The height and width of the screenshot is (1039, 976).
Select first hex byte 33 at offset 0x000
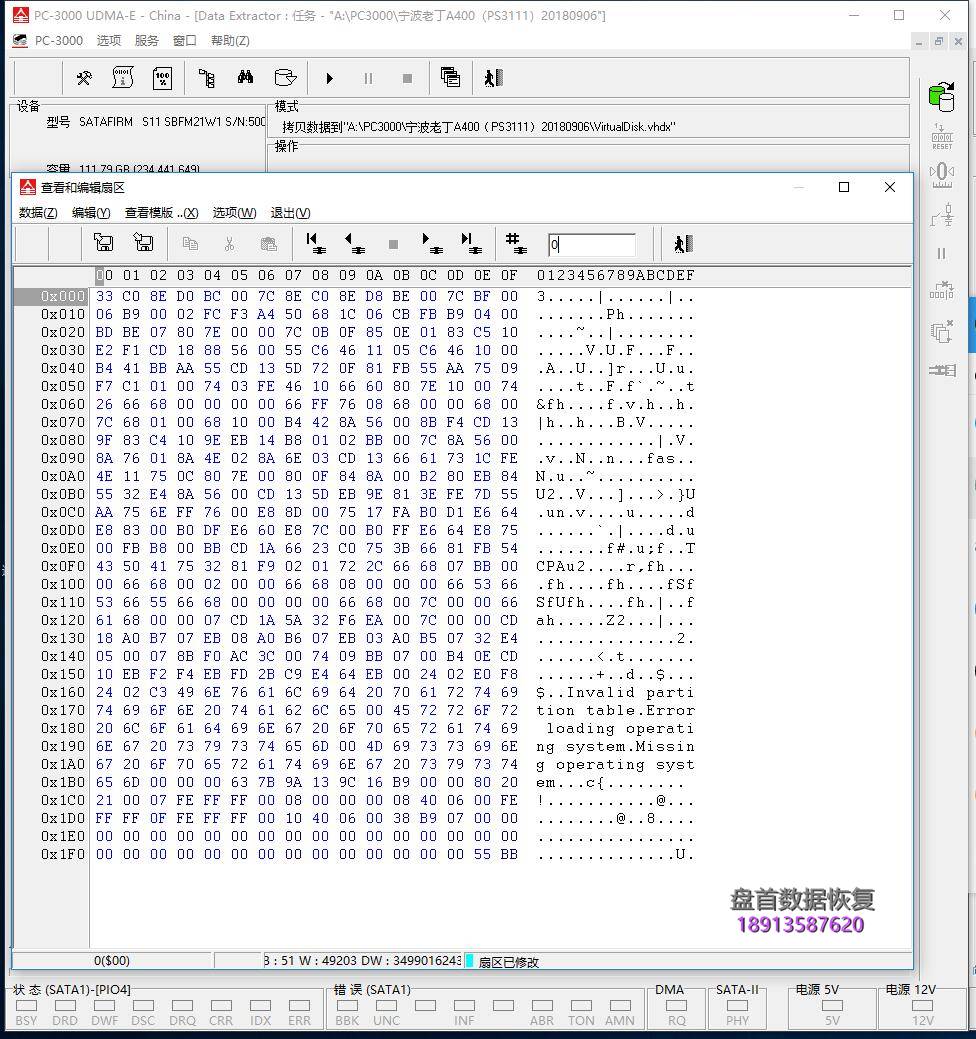click(104, 296)
